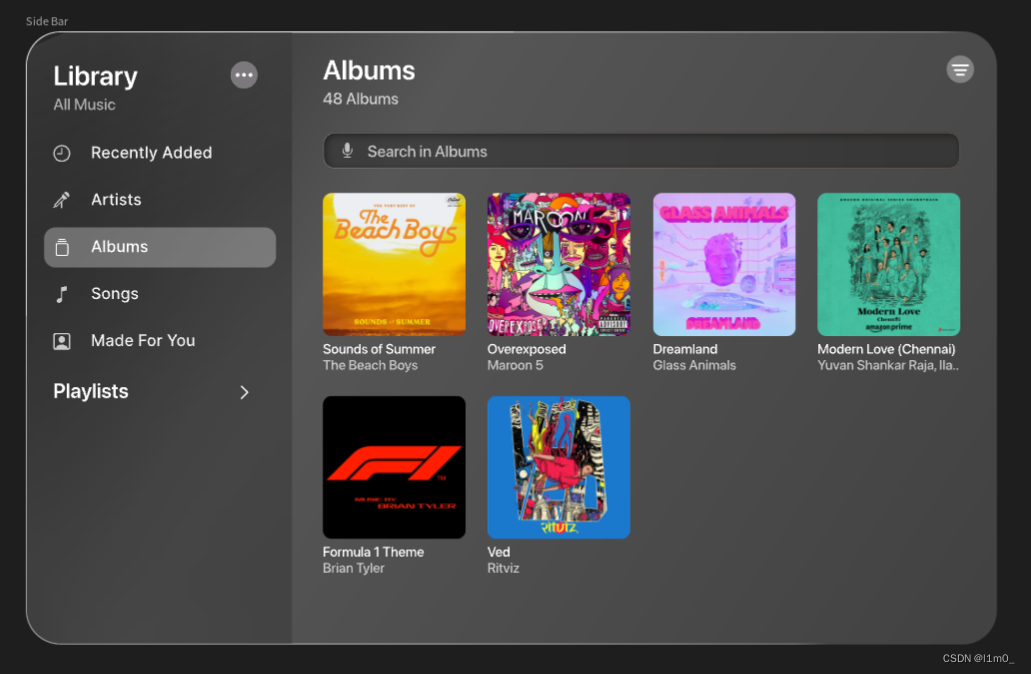Click "Yuvan Shankar Raja, Ila.." artist text
The image size is (1031, 674).
point(888,366)
